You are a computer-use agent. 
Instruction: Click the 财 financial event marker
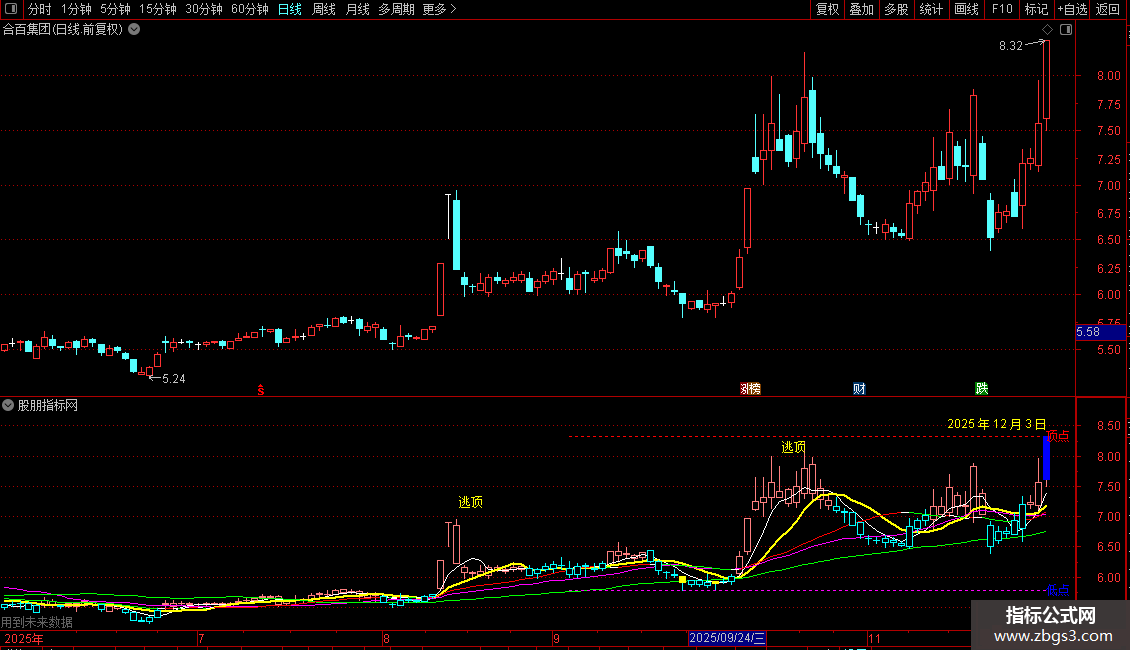pos(859,388)
